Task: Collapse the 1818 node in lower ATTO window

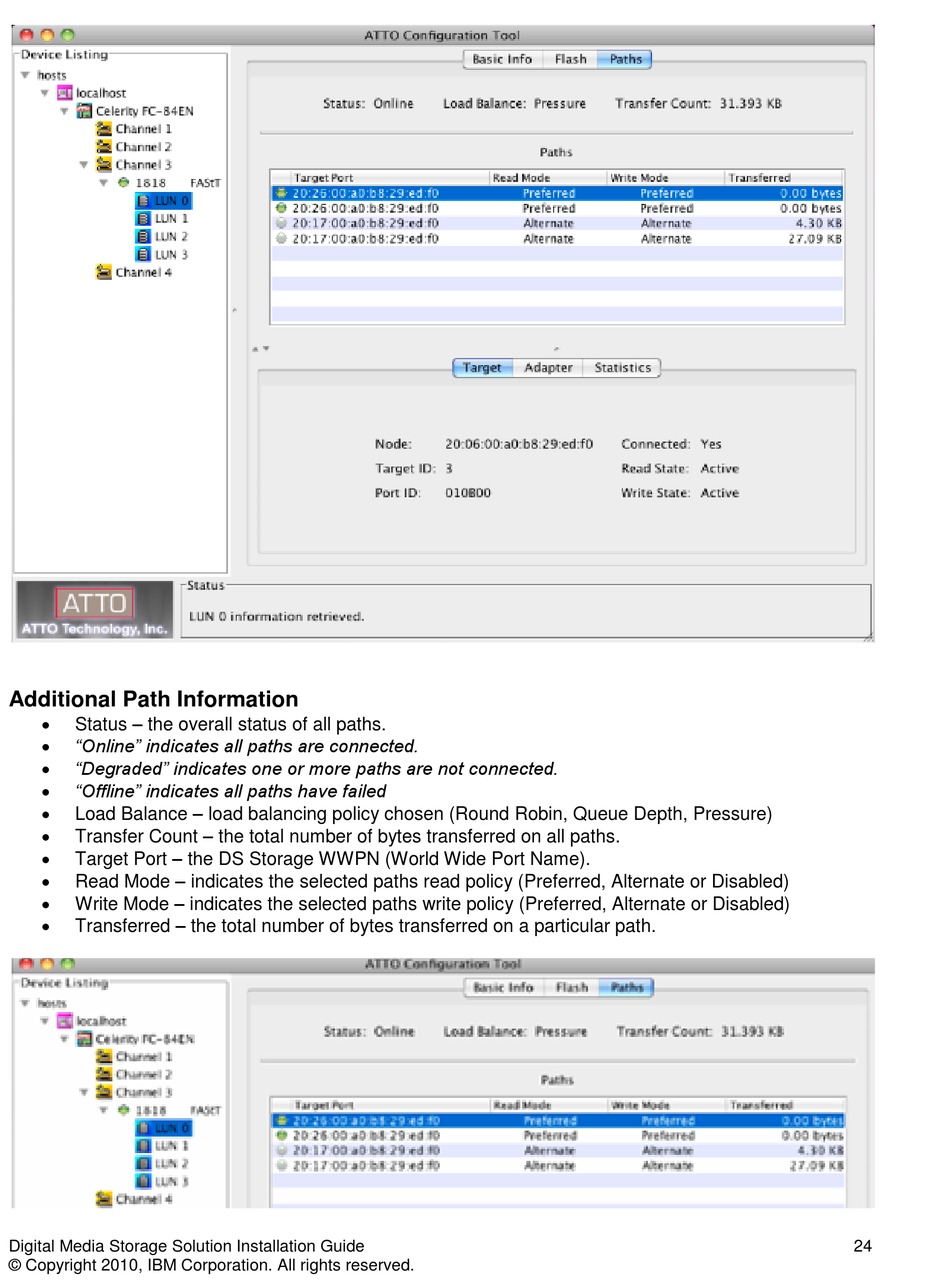Action: click(103, 1110)
